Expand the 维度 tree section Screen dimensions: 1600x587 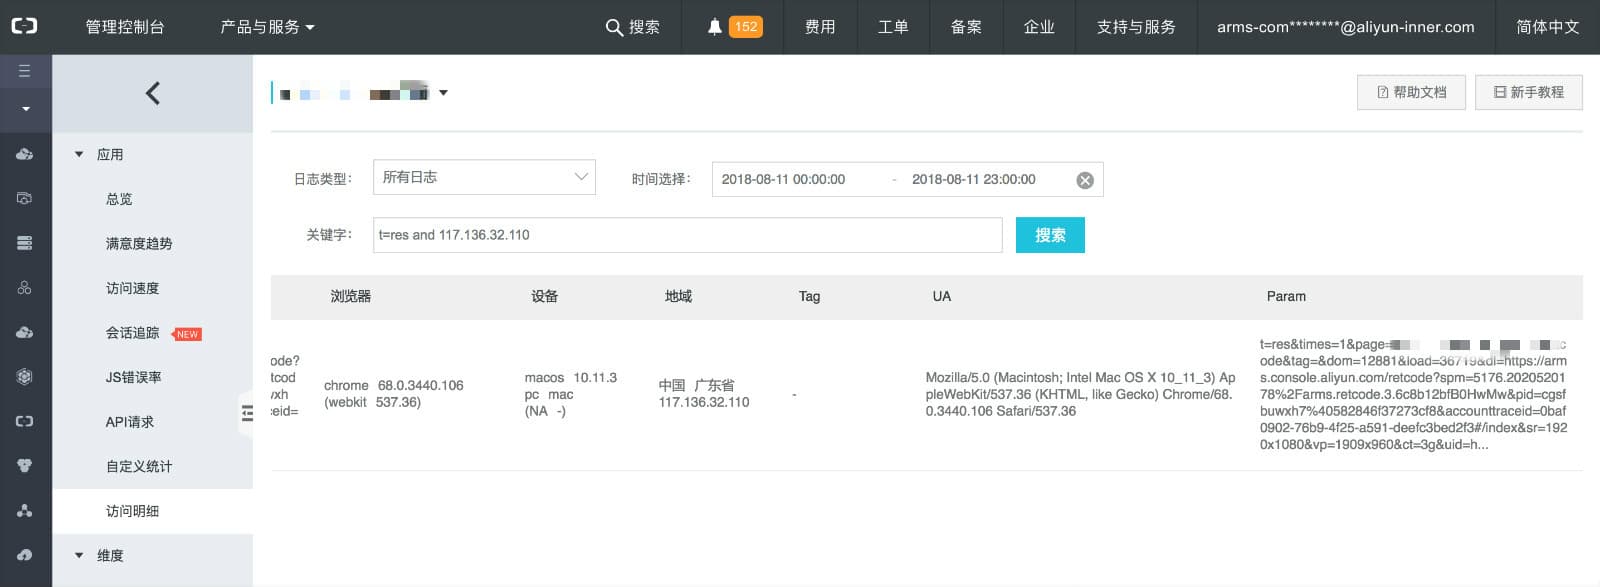(x=79, y=555)
